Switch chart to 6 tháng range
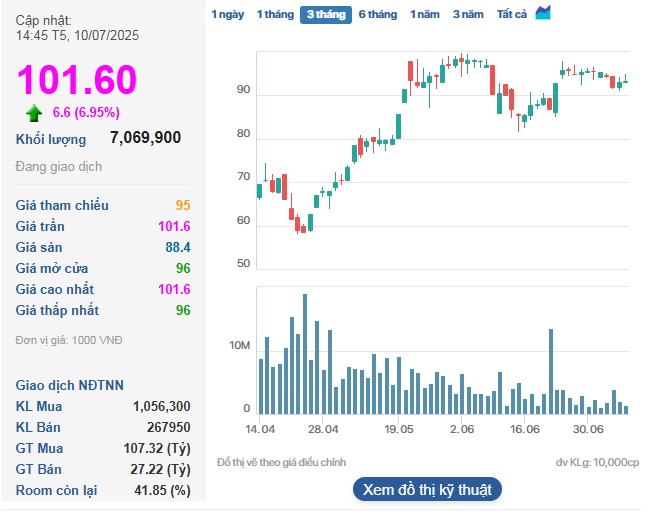Image resolution: width=668 pixels, height=517 pixels. 377,14
